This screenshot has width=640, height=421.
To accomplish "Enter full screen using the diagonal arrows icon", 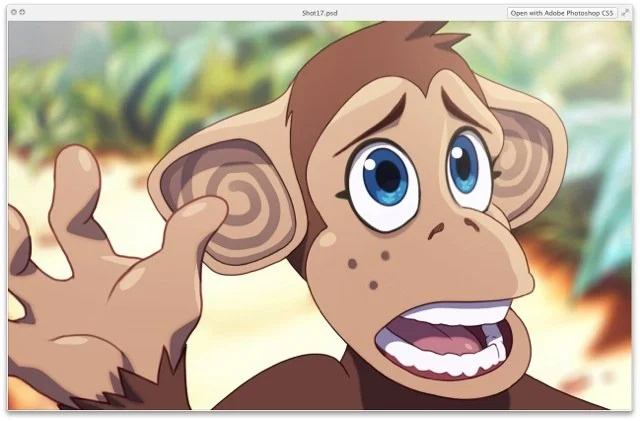I will click(x=625, y=13).
